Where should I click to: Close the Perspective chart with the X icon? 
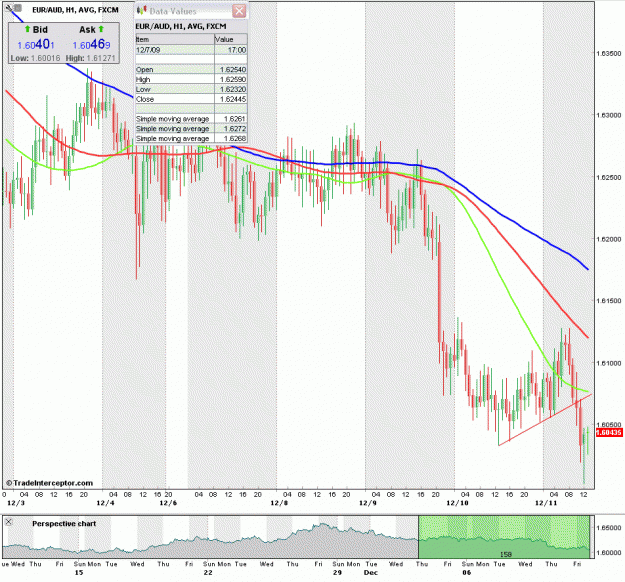8,522
